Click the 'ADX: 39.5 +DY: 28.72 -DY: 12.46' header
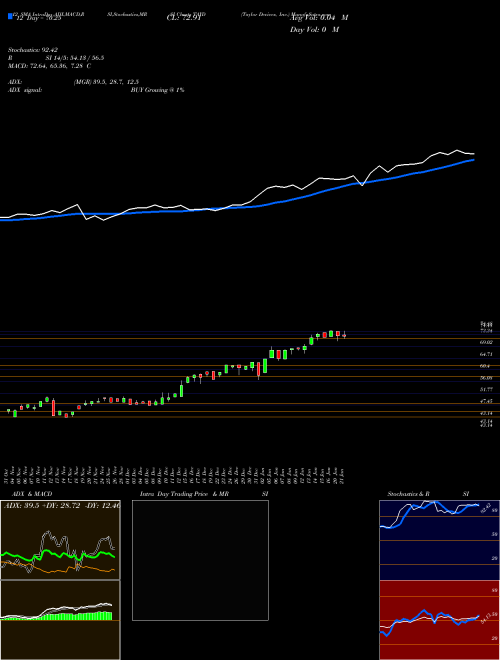This screenshot has height=660, width=500. [x=62, y=505]
